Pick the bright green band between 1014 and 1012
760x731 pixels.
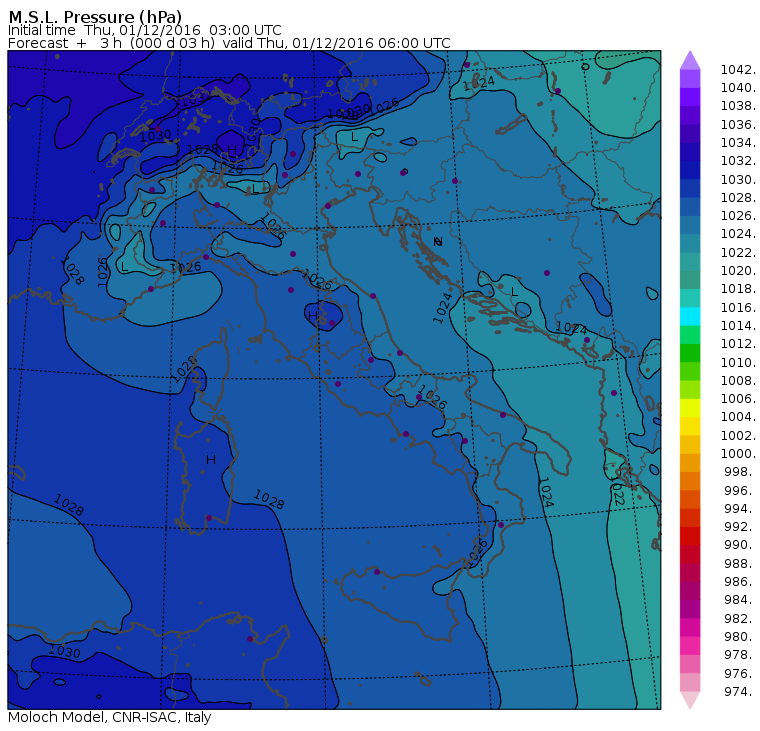tap(690, 334)
